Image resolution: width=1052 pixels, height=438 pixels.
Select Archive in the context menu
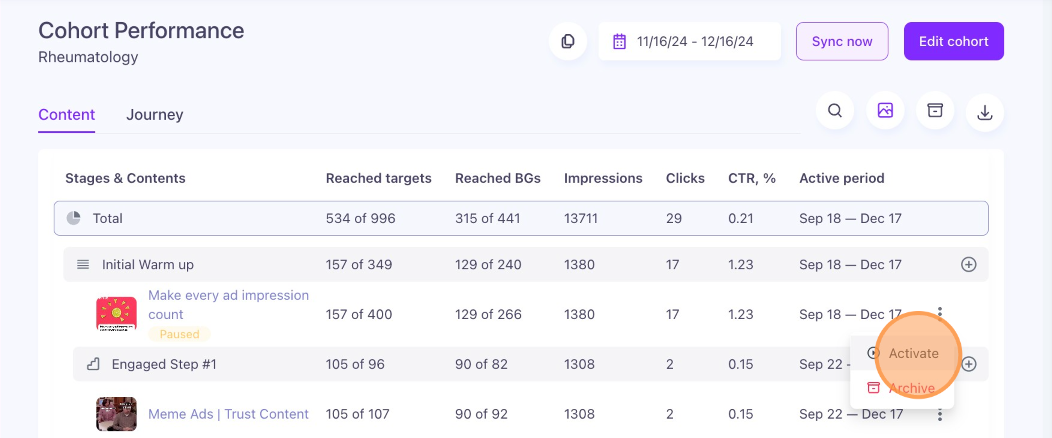[x=902, y=388]
